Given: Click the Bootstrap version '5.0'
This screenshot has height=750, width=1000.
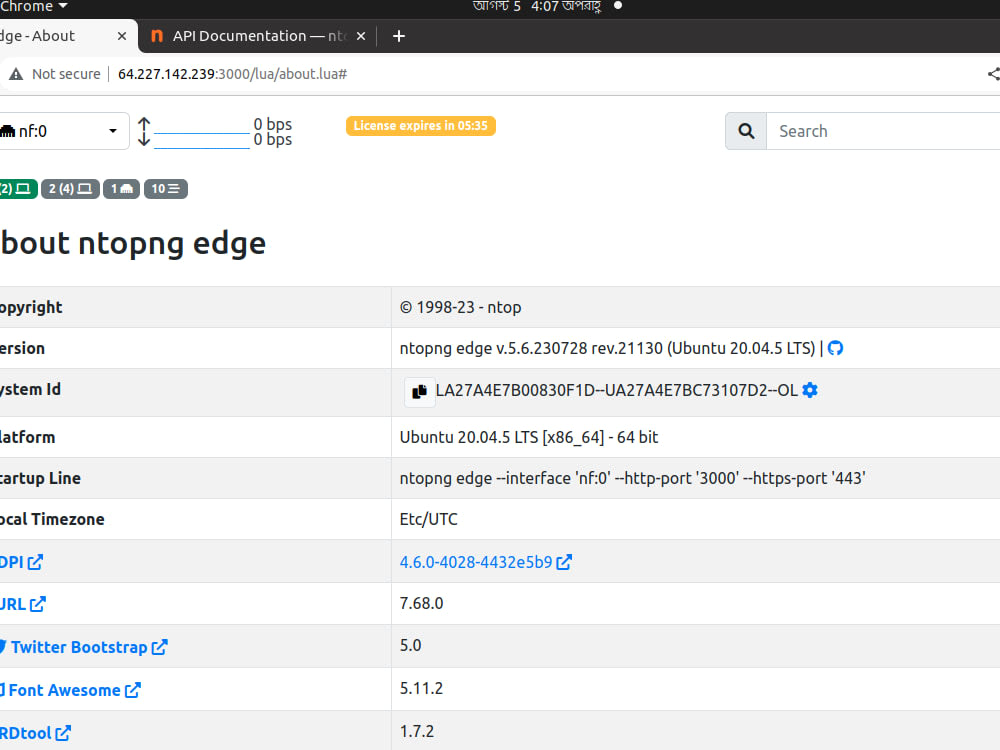Looking at the screenshot, I should [x=411, y=645].
